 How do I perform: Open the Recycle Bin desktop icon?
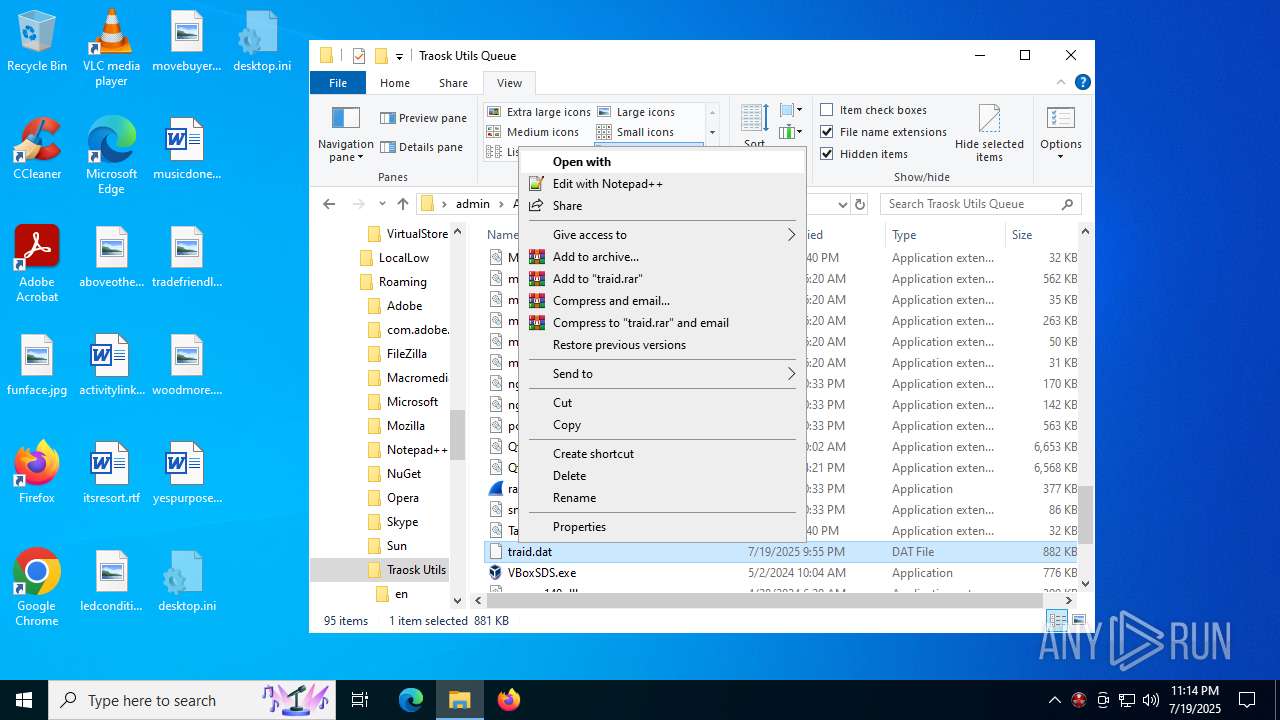click(x=37, y=41)
